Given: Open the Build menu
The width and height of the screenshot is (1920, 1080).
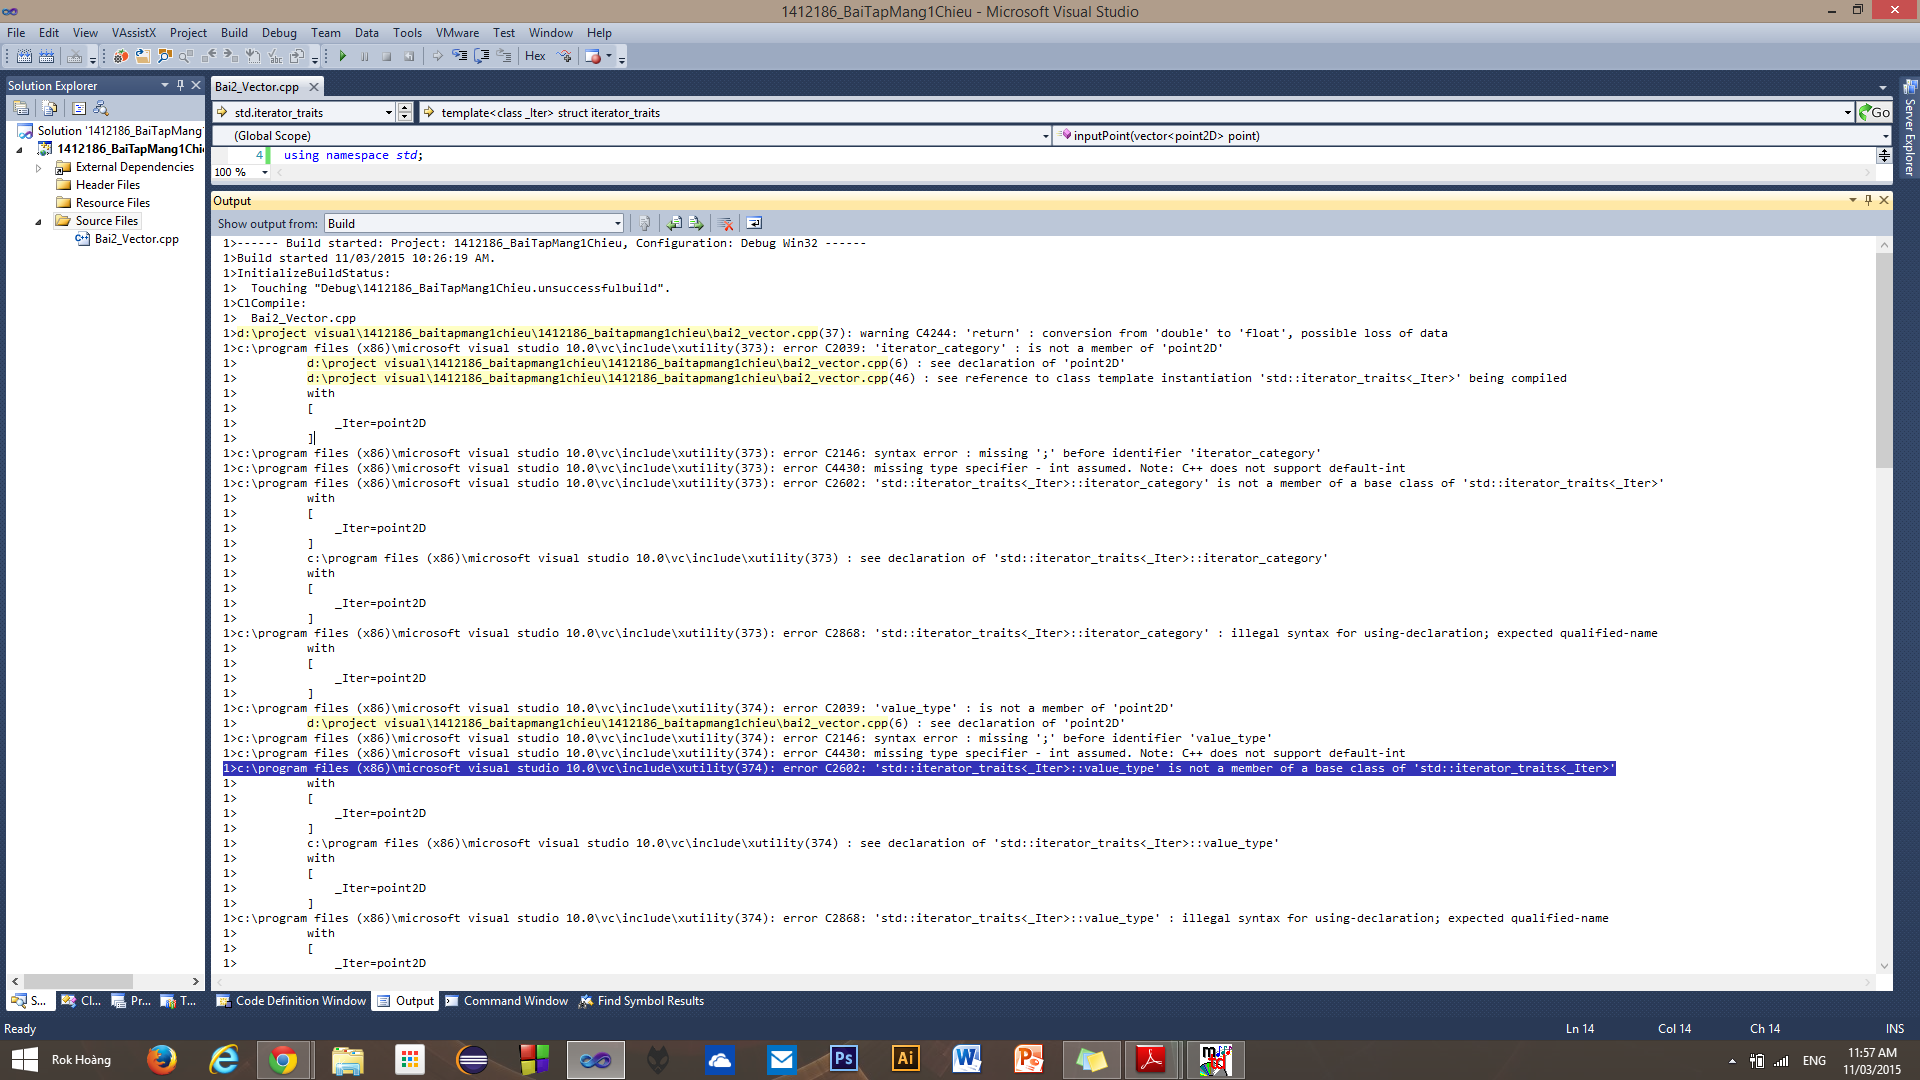Looking at the screenshot, I should point(234,32).
